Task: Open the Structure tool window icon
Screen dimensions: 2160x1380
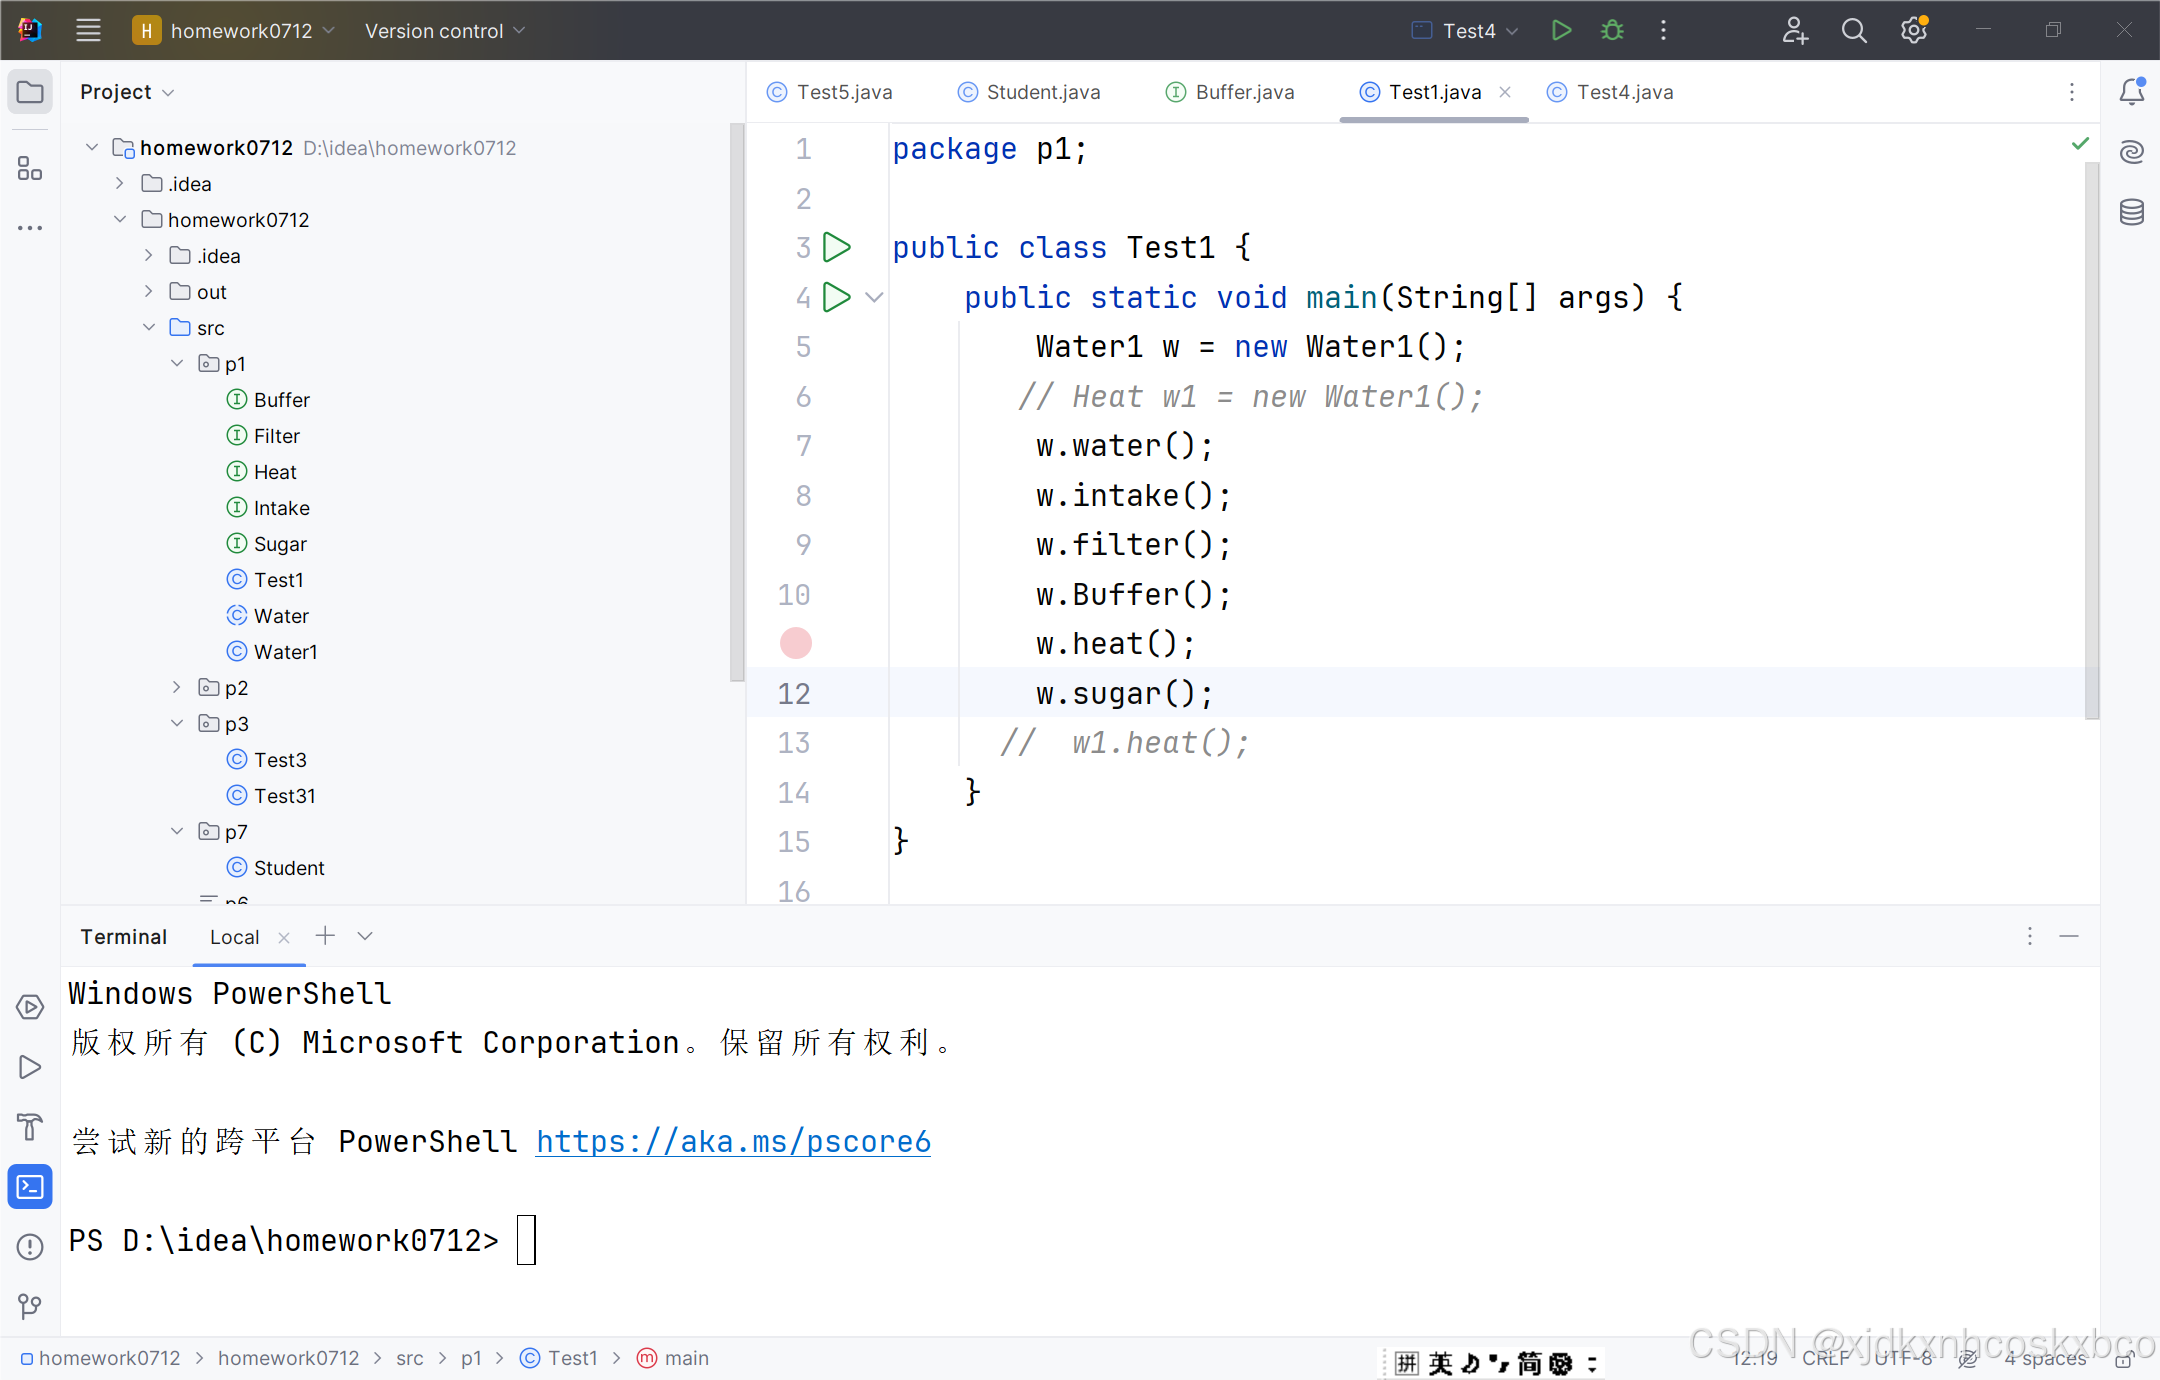Action: pyautogui.click(x=29, y=168)
